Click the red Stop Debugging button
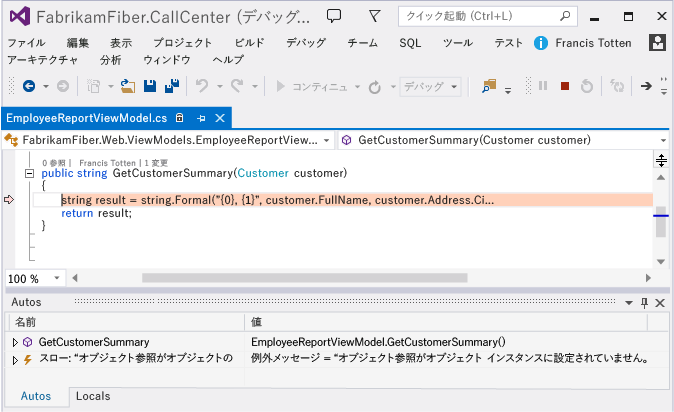Screen dimensions: 674x412 [565, 86]
